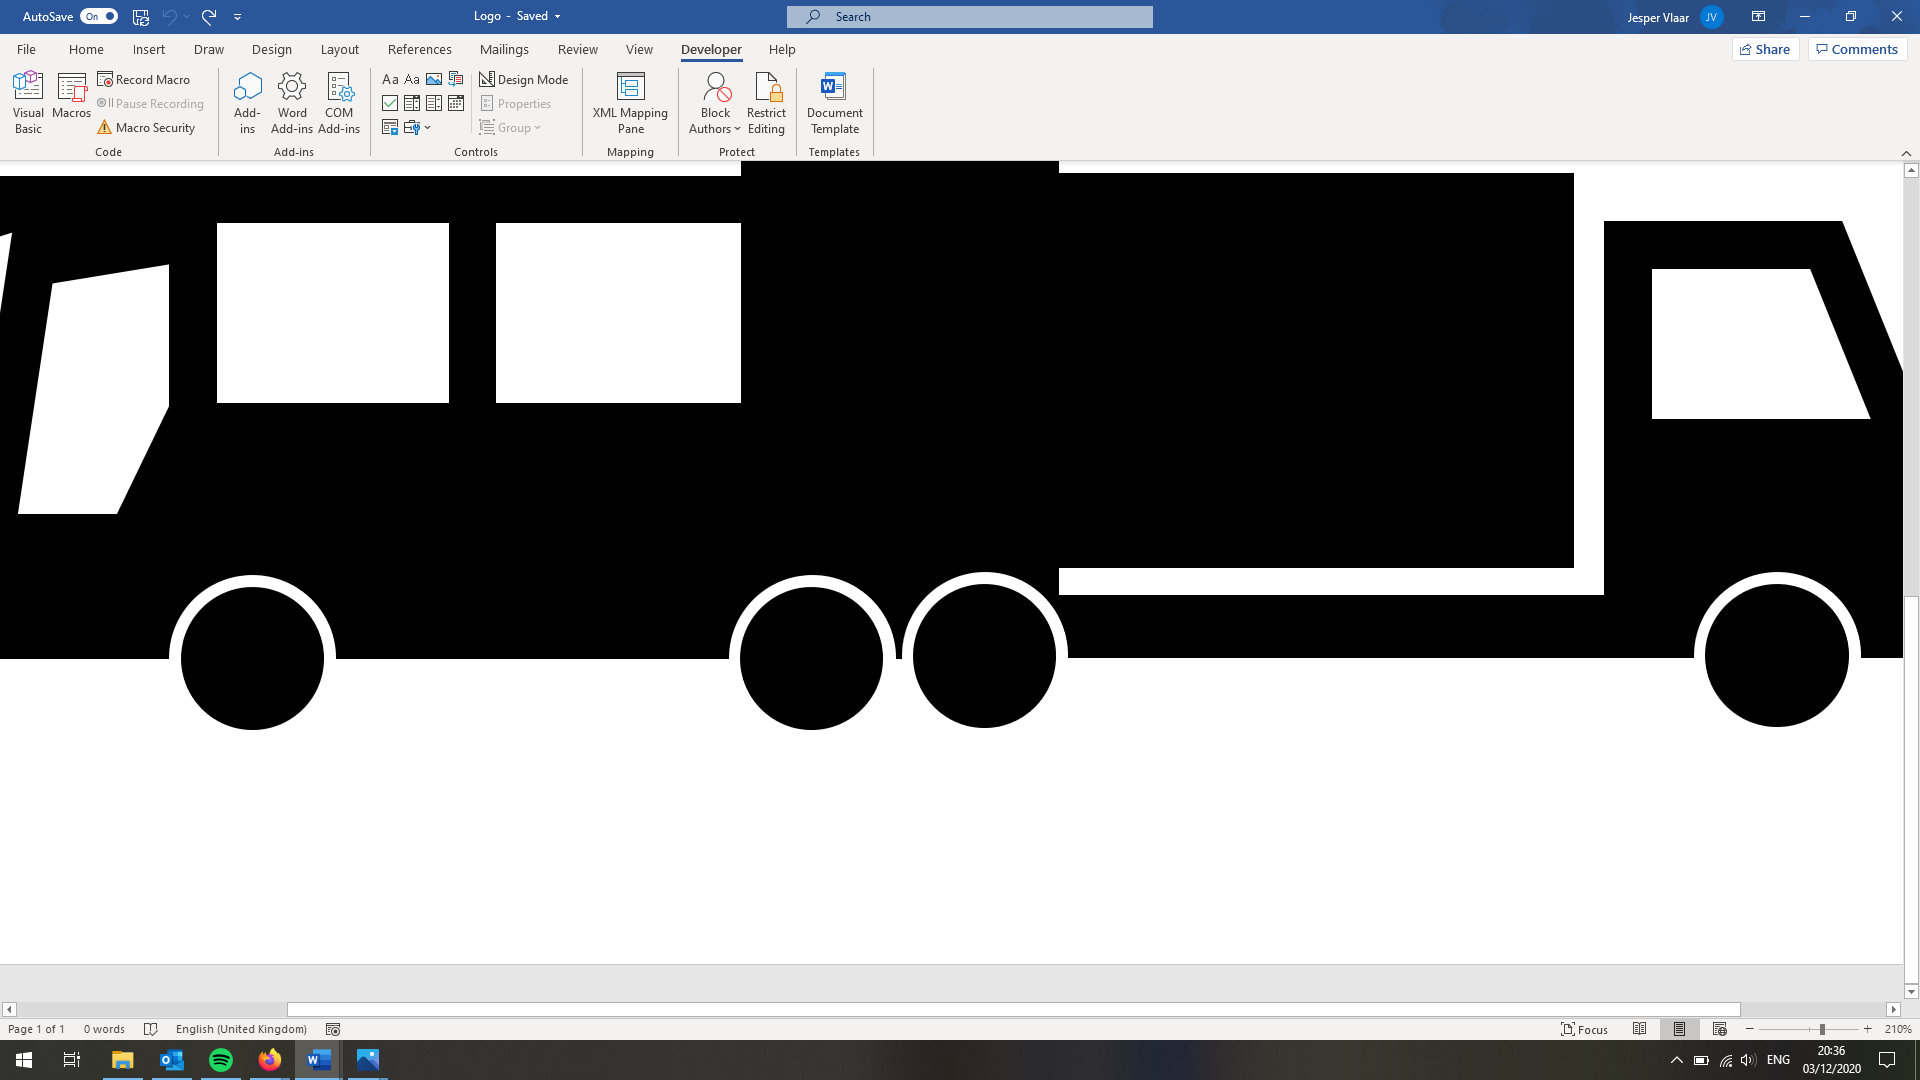
Task: Open Outlook from the taskbar
Action: pos(172,1060)
